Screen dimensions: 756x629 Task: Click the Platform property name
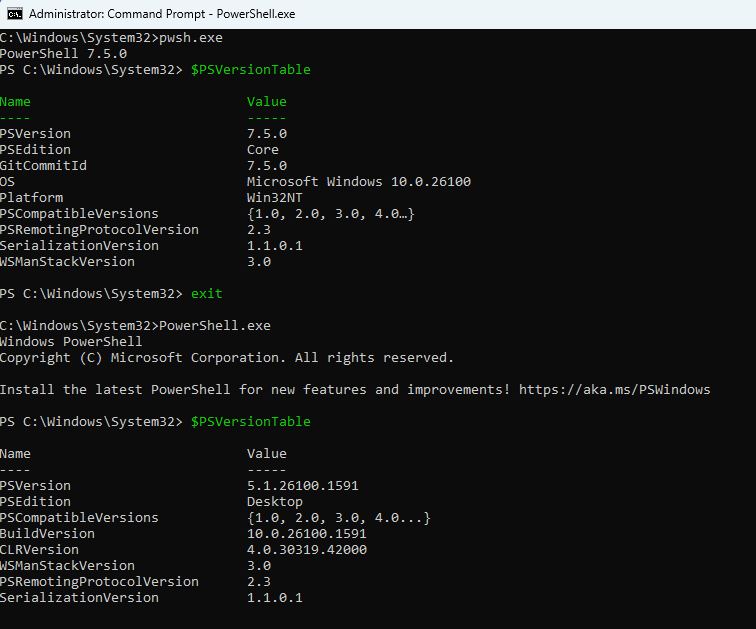(x=31, y=198)
